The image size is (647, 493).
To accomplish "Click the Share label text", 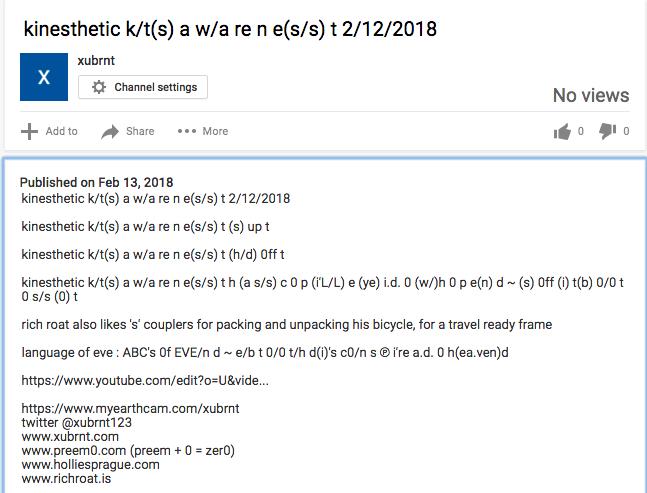I will 140,131.
